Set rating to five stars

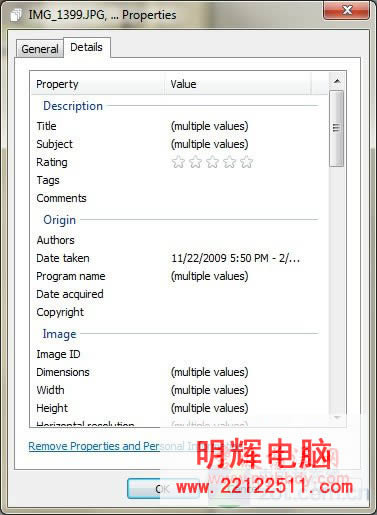pos(246,162)
